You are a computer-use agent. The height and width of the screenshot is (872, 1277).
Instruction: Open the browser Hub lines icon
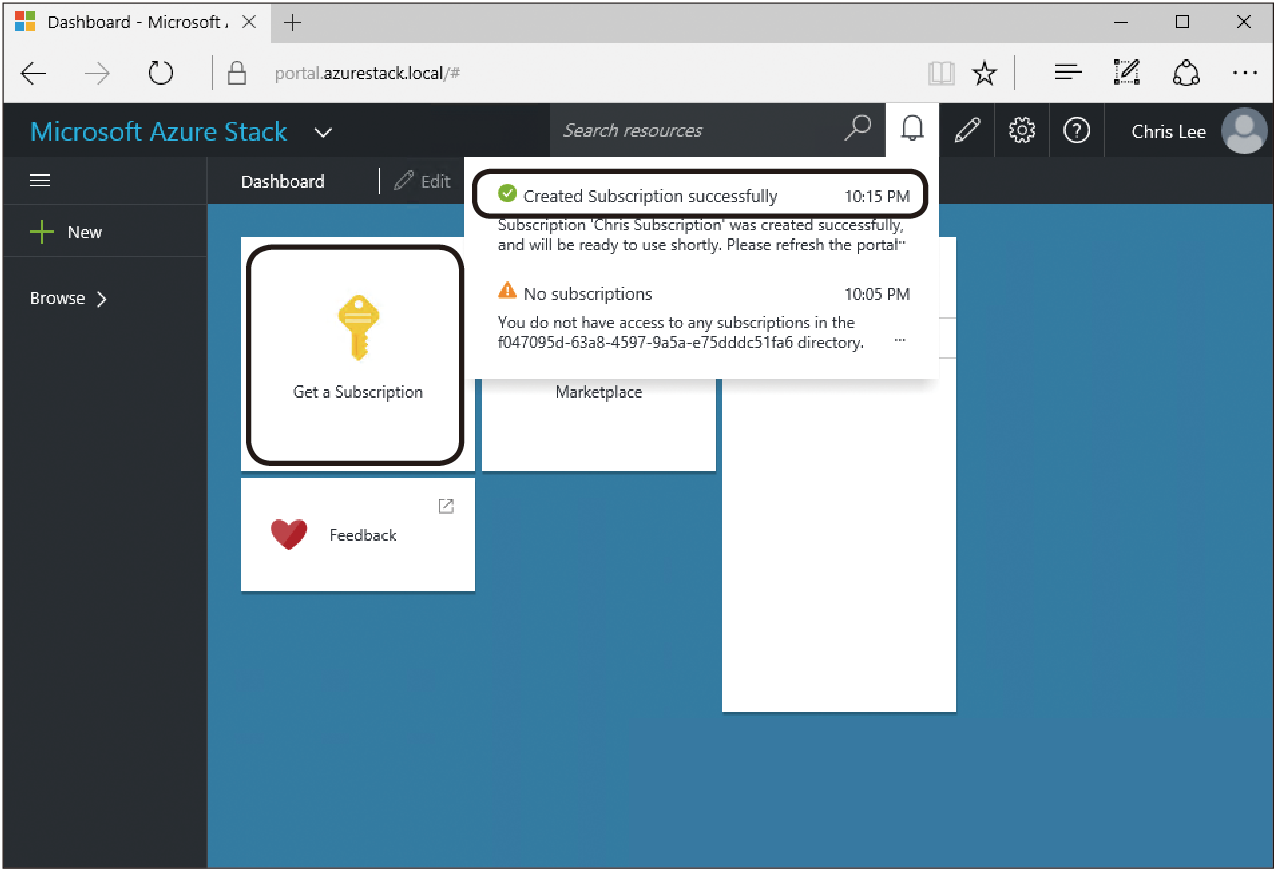point(1069,73)
